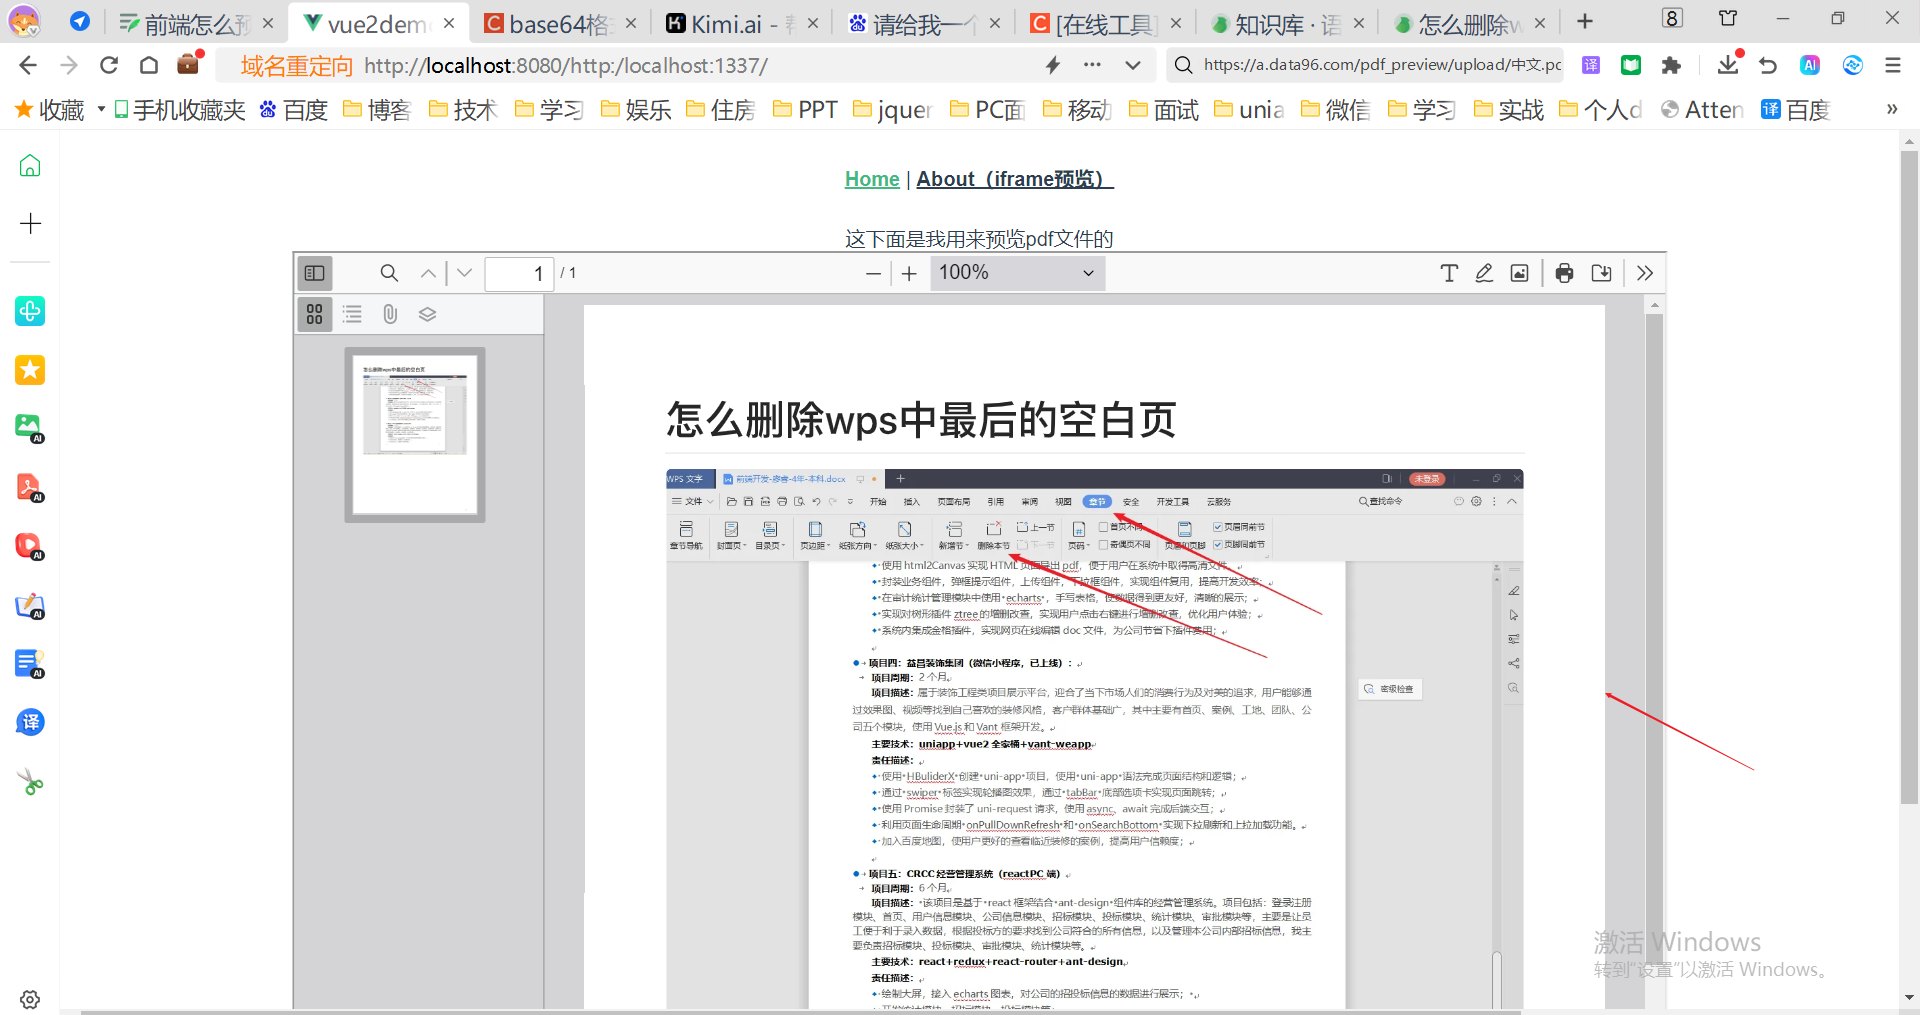
Task: Go to previous PDF page arrow
Action: 428,273
